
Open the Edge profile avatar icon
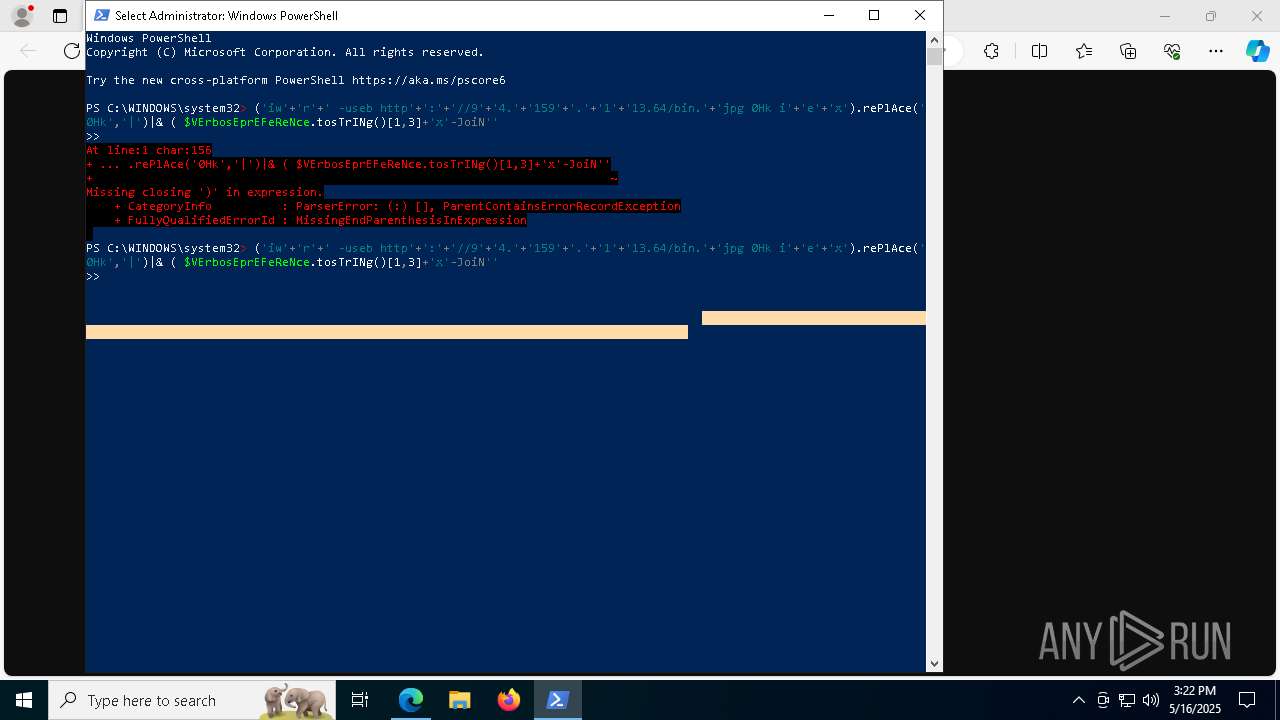[22, 16]
